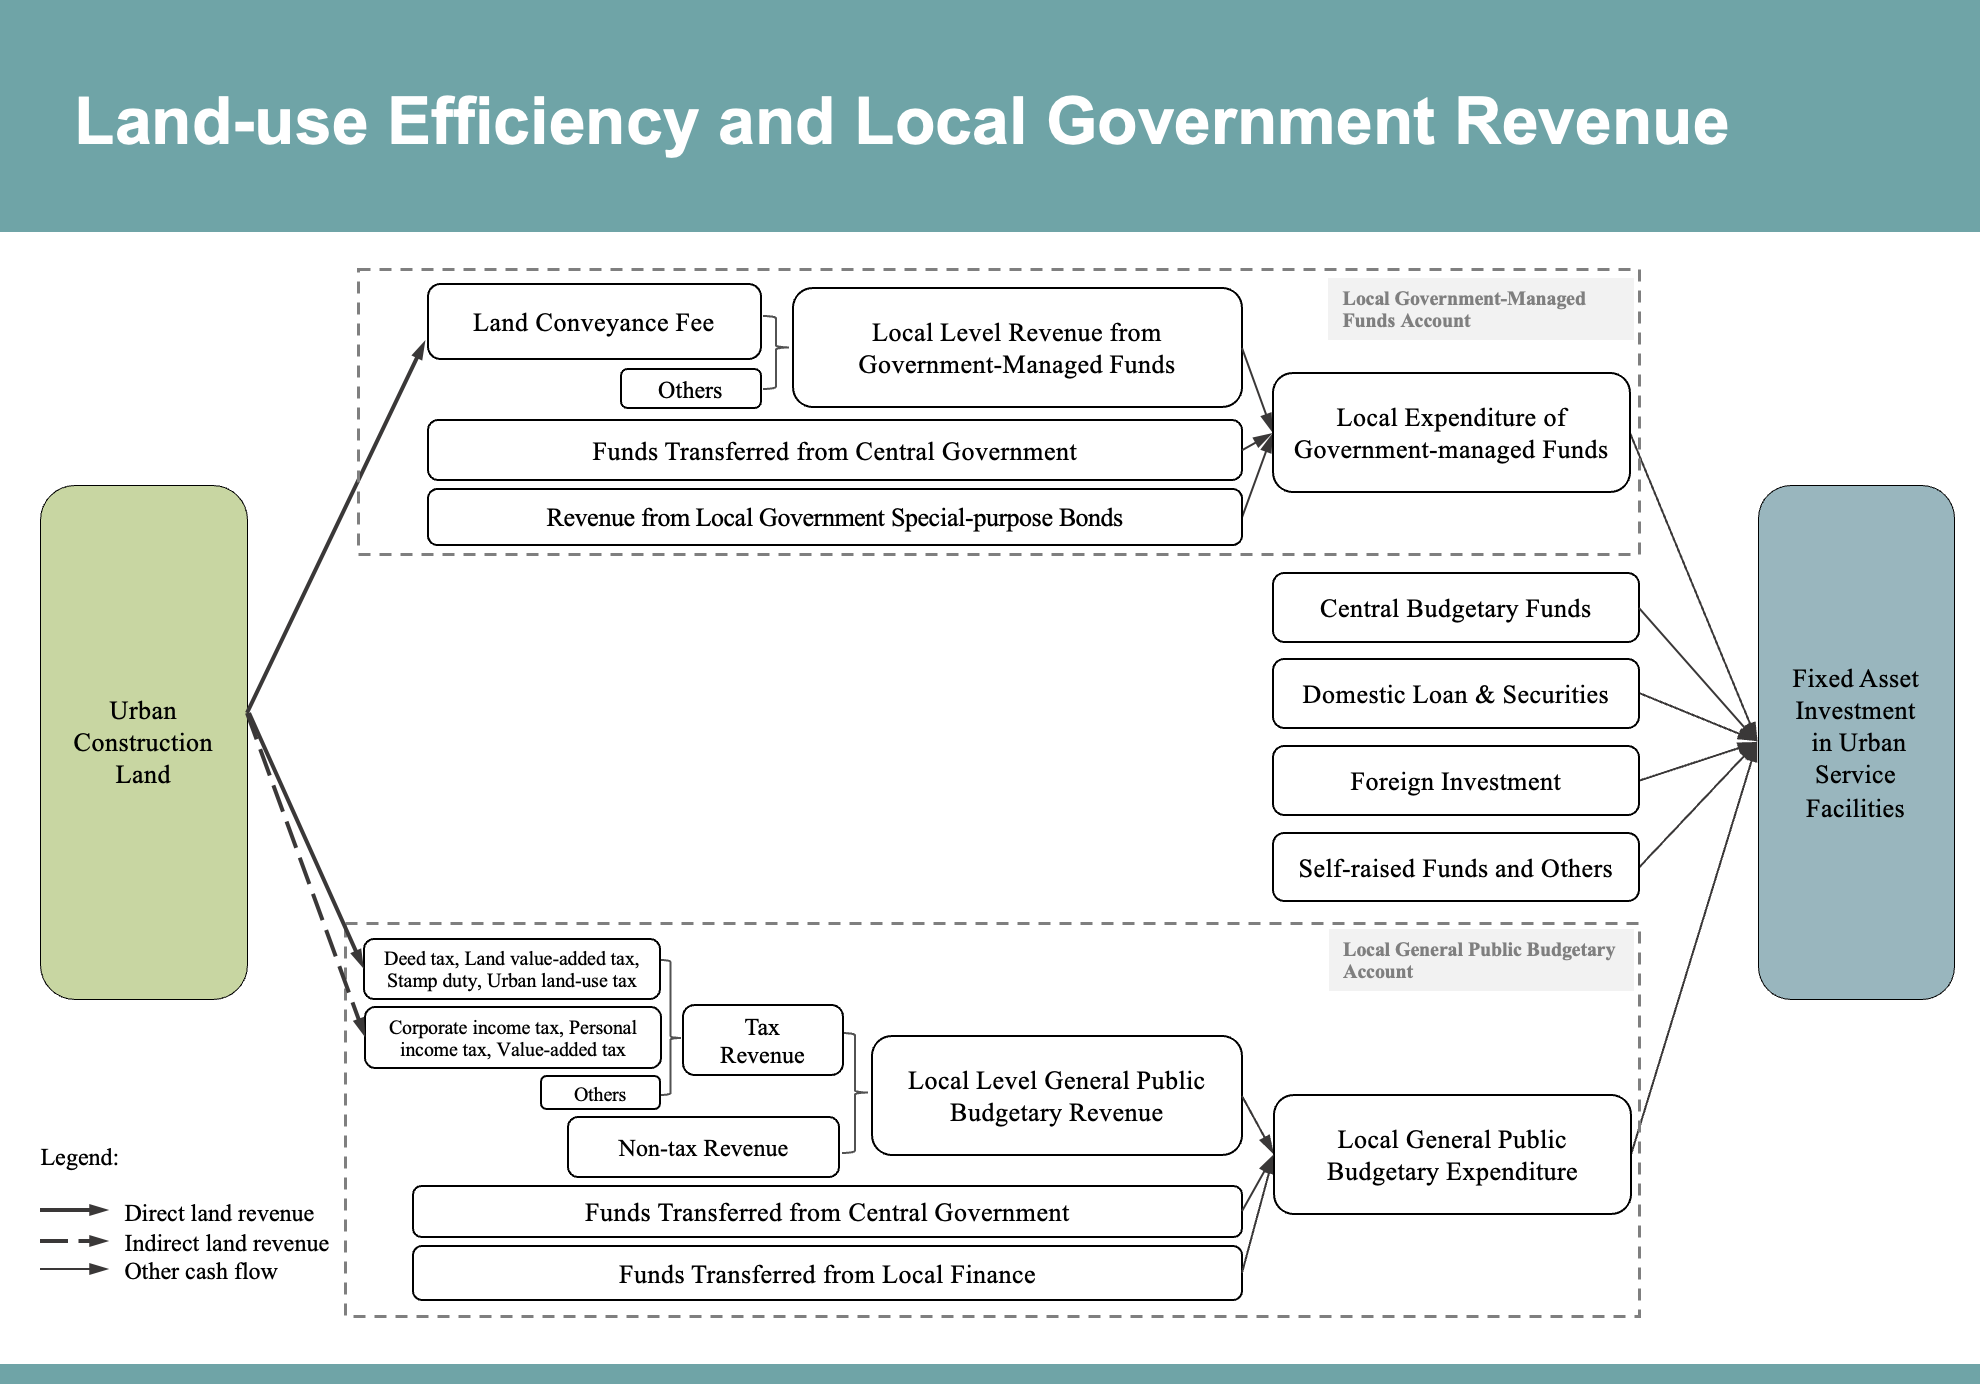Click Funds Transferred from Central Government in upper account

tap(835, 451)
